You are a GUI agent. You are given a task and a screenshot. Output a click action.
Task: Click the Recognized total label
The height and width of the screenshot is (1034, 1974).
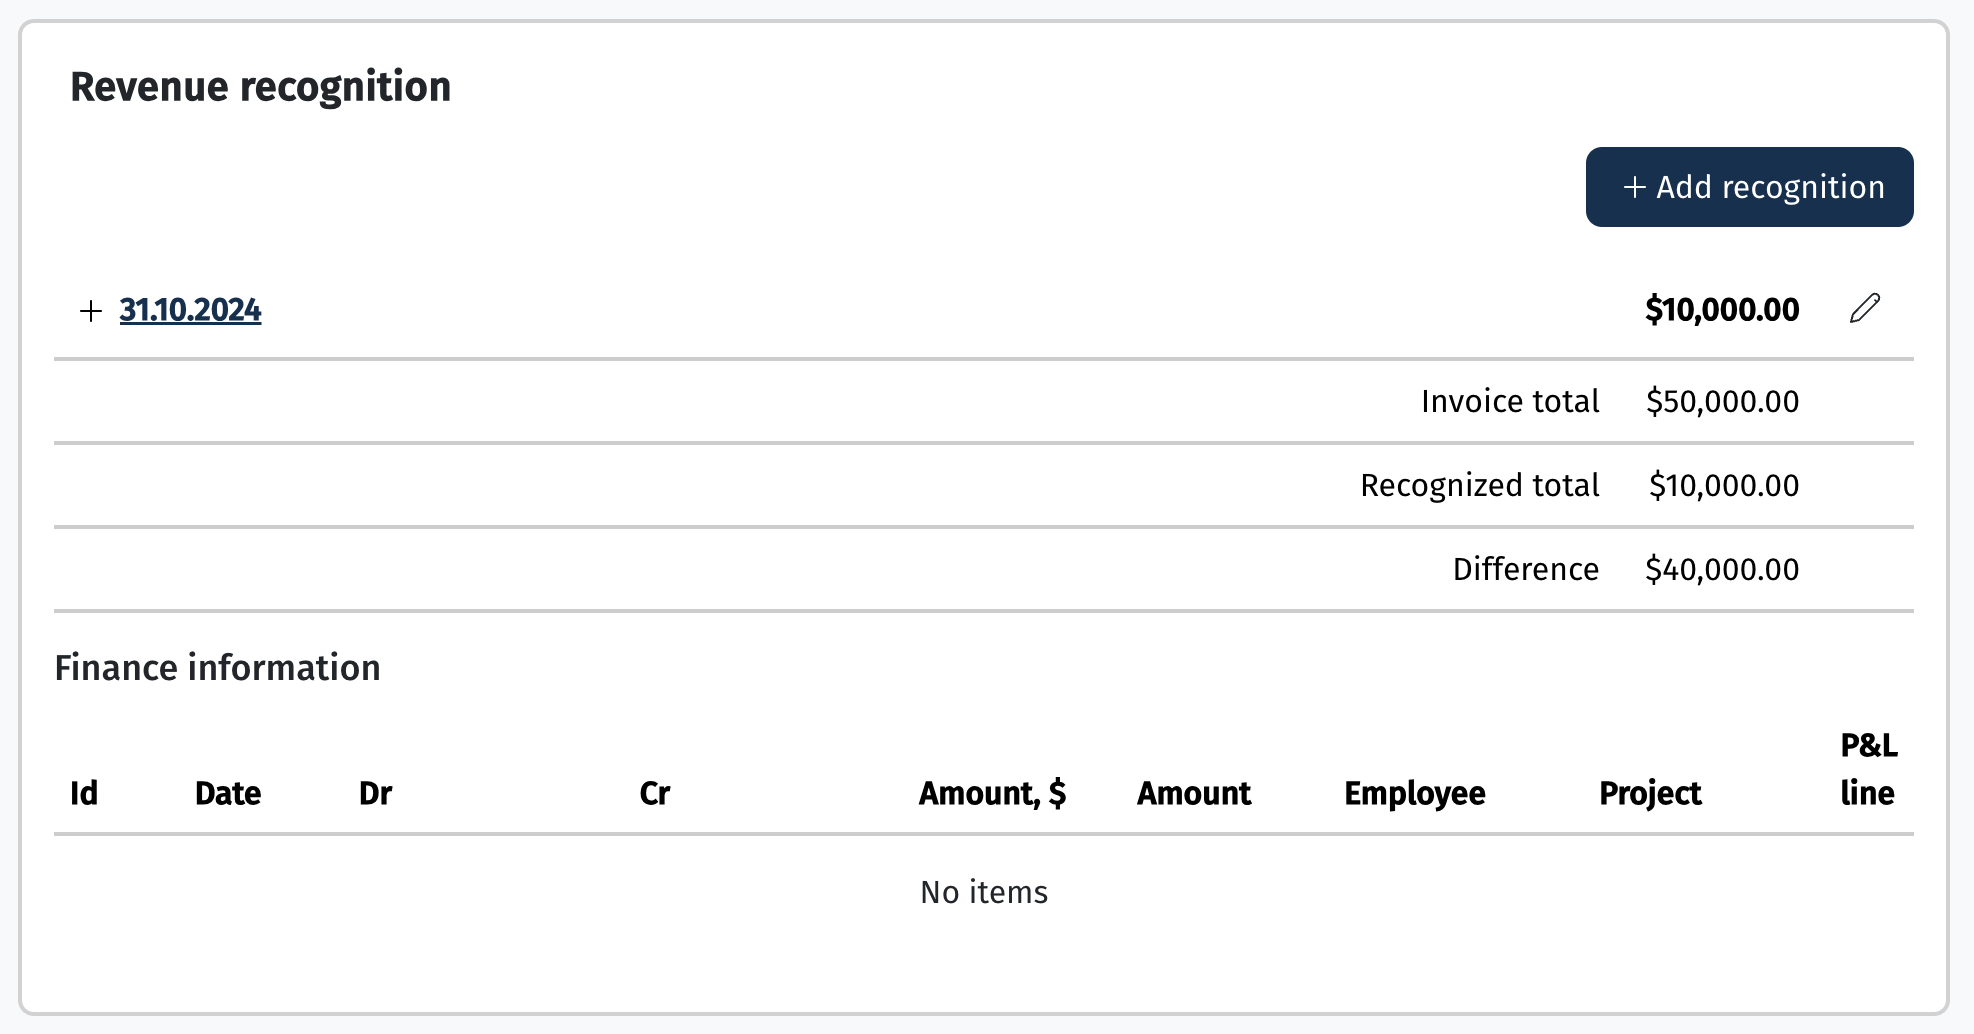[1480, 485]
